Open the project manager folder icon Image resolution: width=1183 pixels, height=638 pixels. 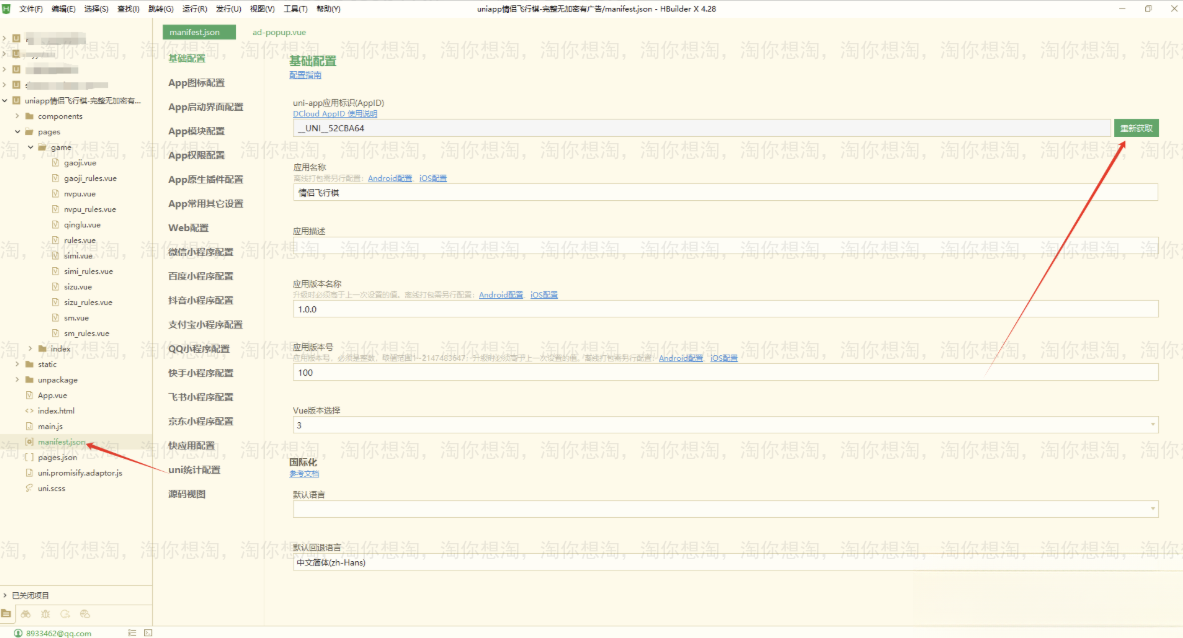7,613
